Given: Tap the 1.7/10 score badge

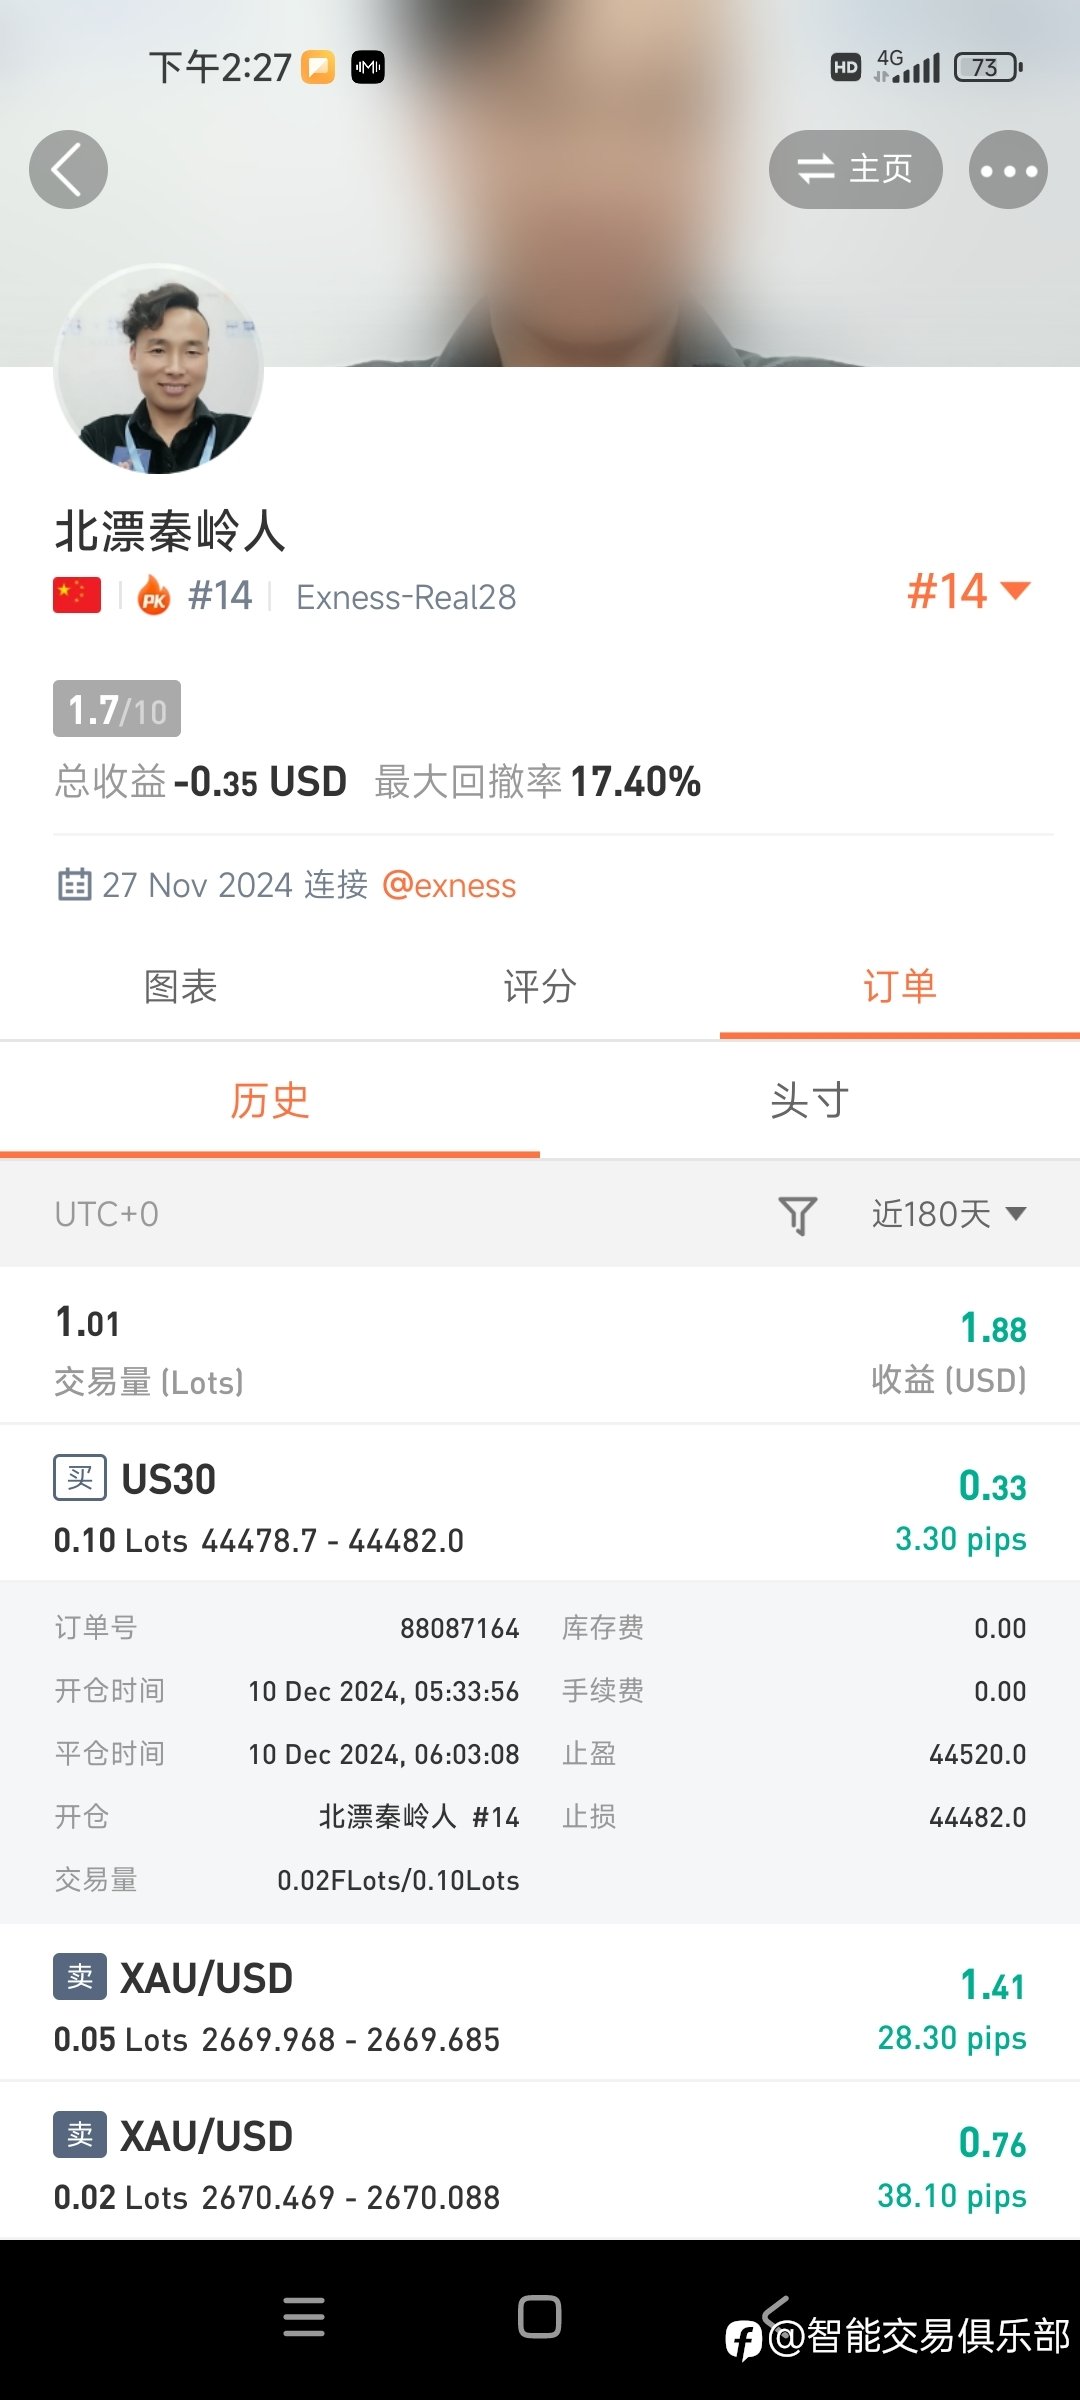Looking at the screenshot, I should (x=117, y=709).
